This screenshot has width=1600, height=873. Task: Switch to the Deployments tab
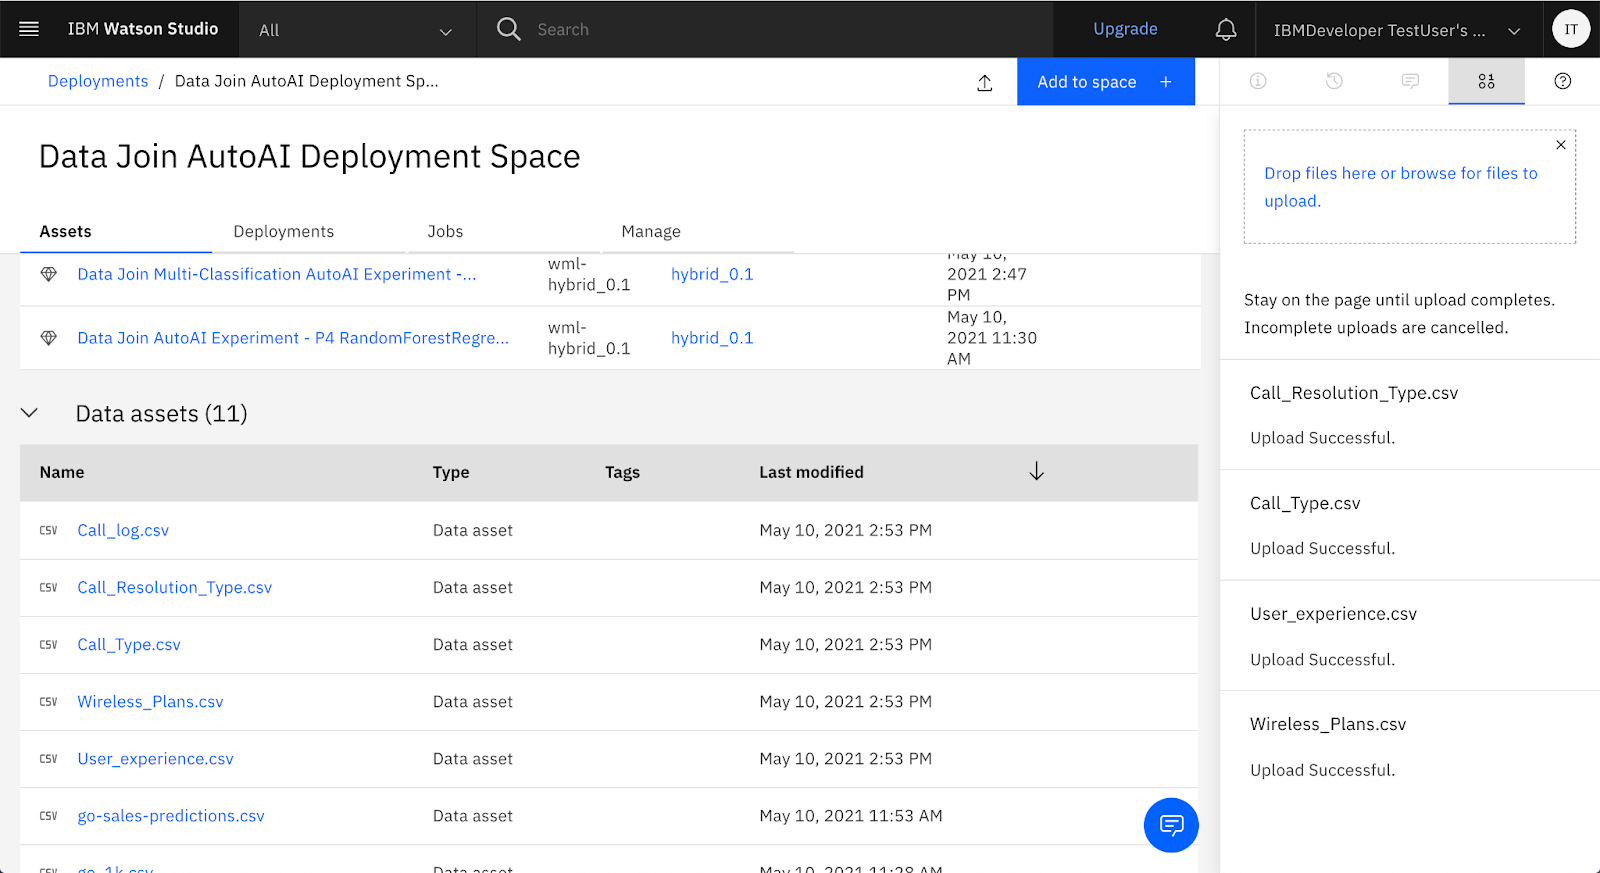click(283, 232)
